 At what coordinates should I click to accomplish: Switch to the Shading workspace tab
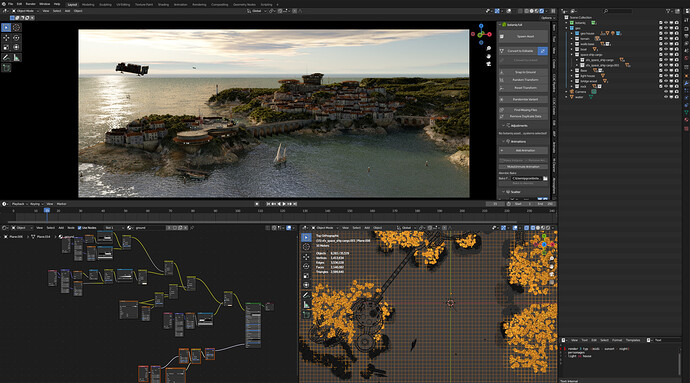point(163,4)
